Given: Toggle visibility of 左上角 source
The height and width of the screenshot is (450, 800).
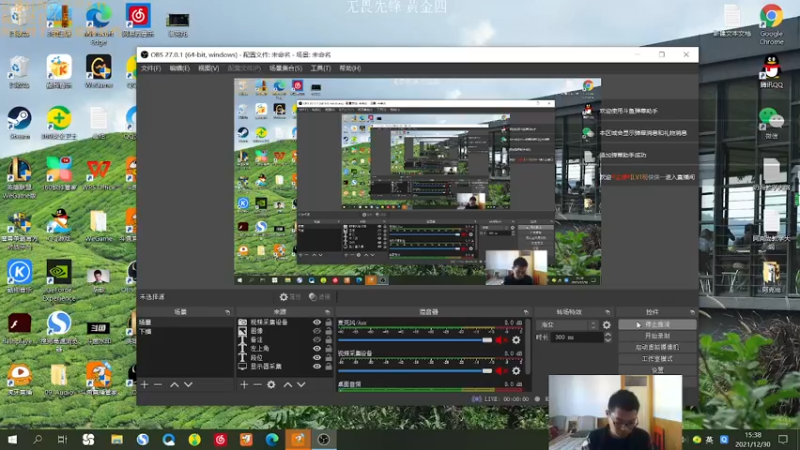Looking at the screenshot, I should point(317,348).
